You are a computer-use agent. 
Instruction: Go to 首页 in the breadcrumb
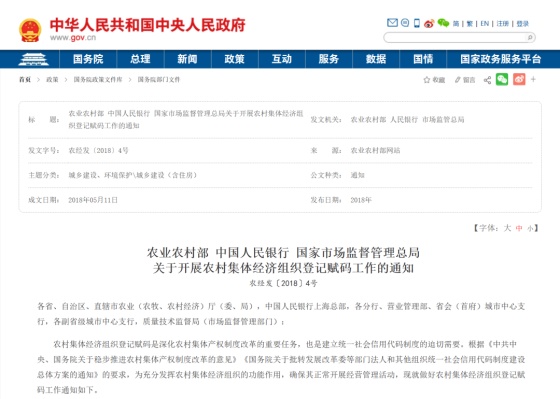(25, 80)
